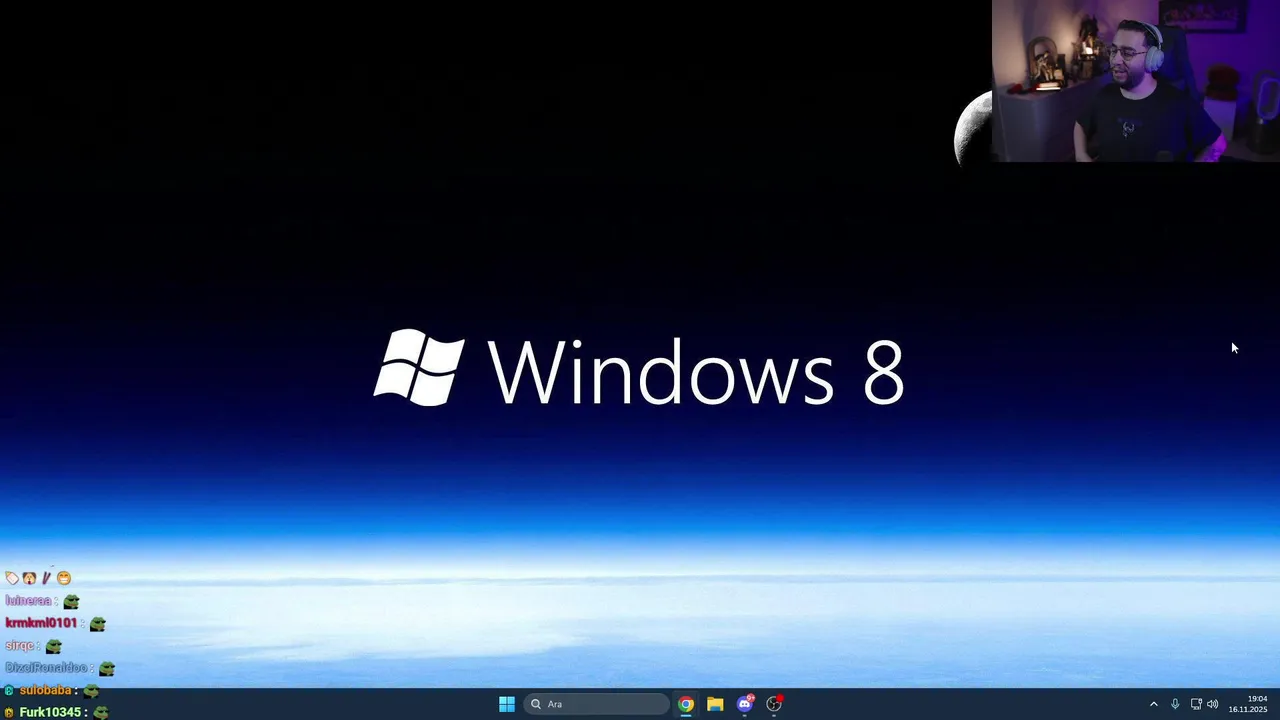Click chat username sulobaba
The width and height of the screenshot is (1280, 720).
pyautogui.click(x=45, y=690)
